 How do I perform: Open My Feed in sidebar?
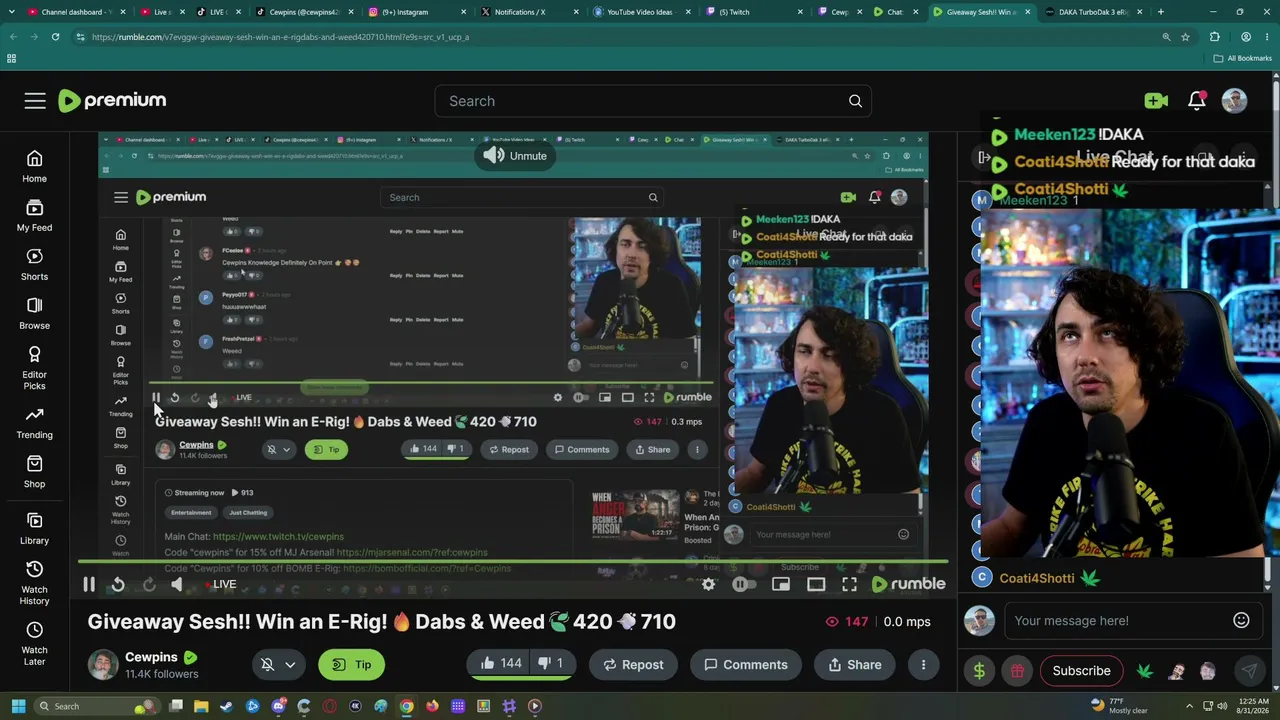pos(34,215)
